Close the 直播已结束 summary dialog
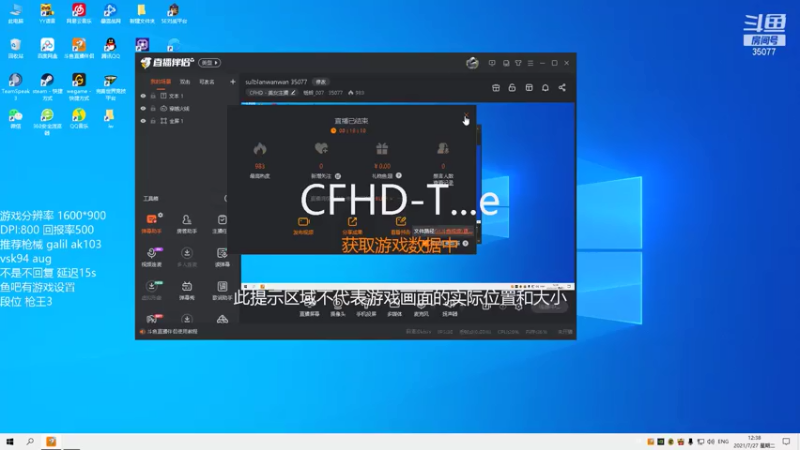This screenshot has width=800, height=450. pyautogui.click(x=466, y=114)
